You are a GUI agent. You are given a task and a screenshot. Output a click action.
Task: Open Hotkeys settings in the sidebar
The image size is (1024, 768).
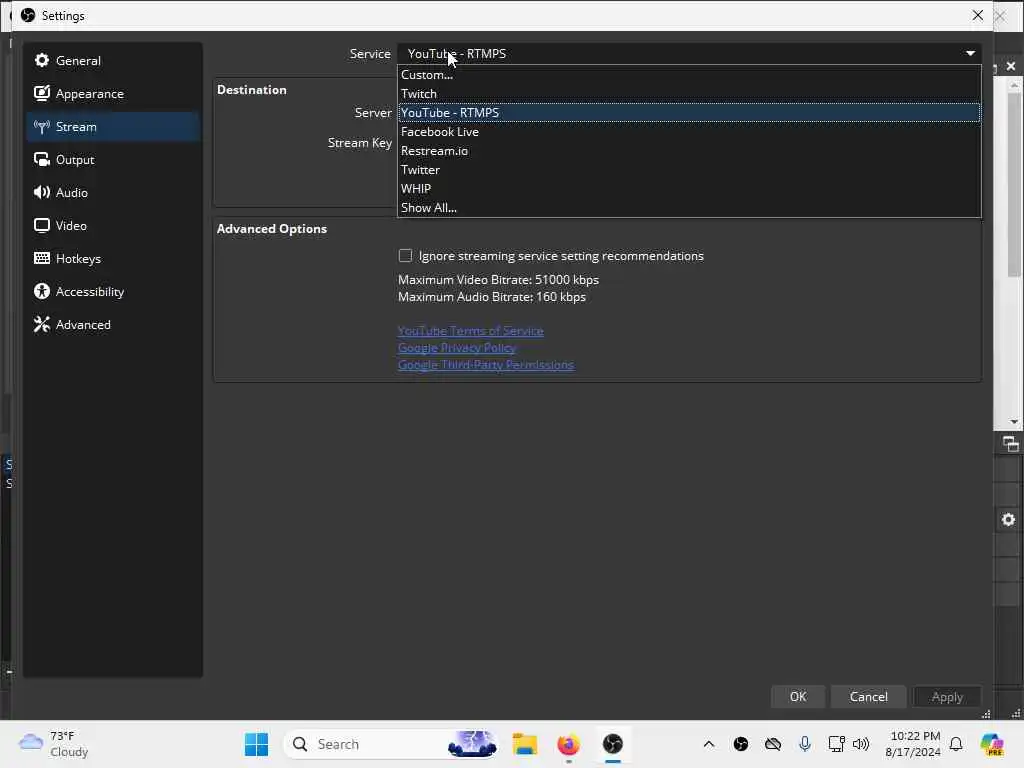click(113, 259)
